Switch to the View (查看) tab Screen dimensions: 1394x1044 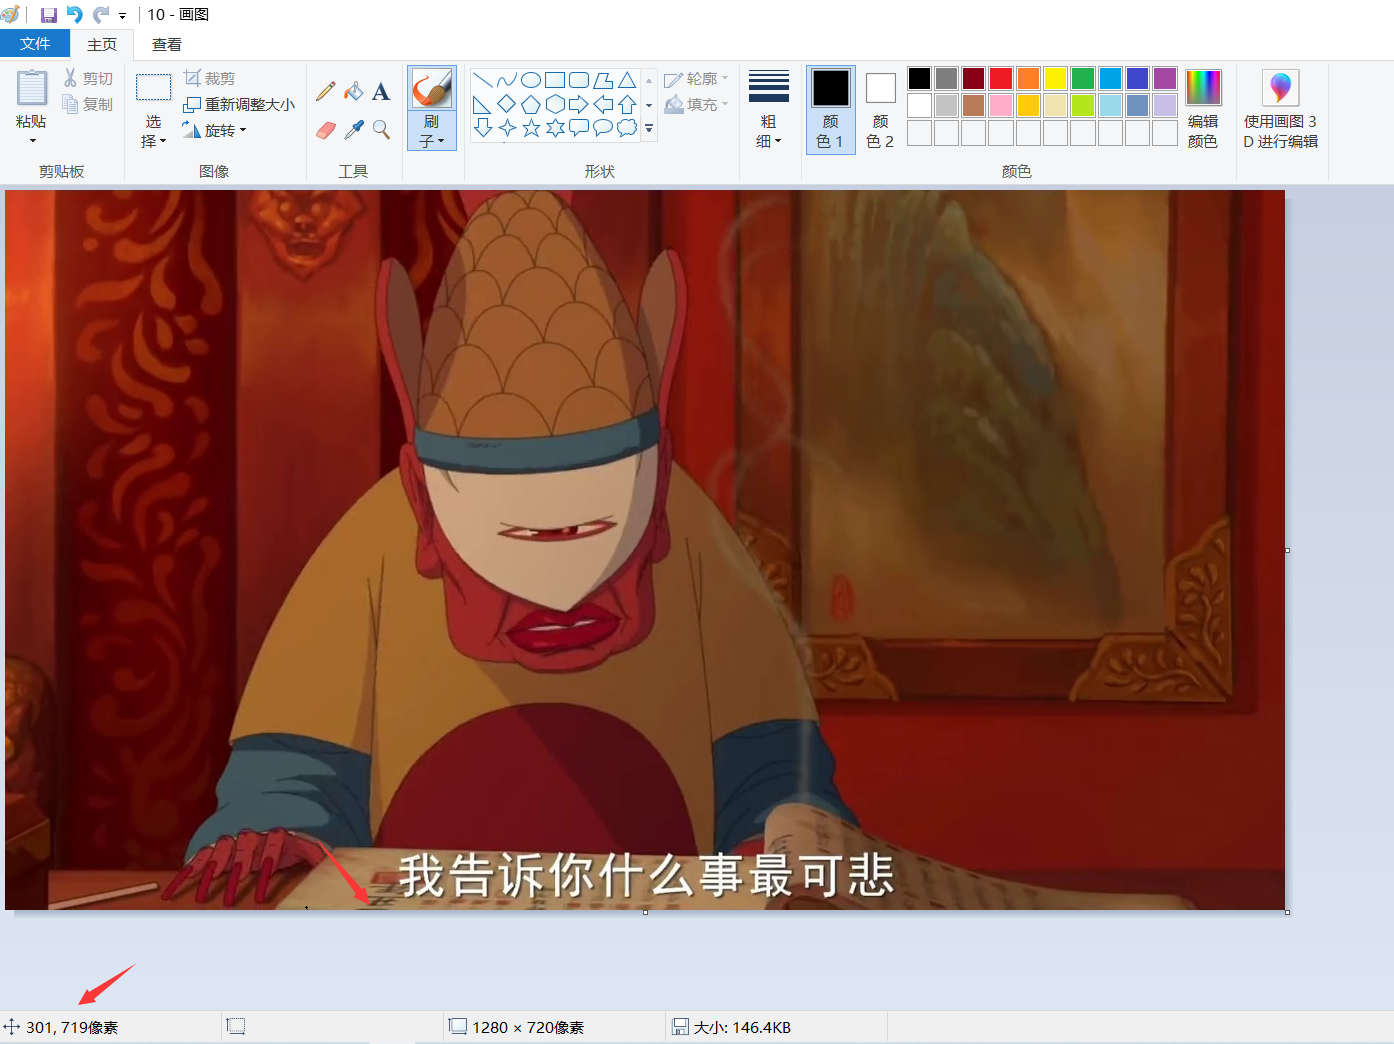click(167, 44)
